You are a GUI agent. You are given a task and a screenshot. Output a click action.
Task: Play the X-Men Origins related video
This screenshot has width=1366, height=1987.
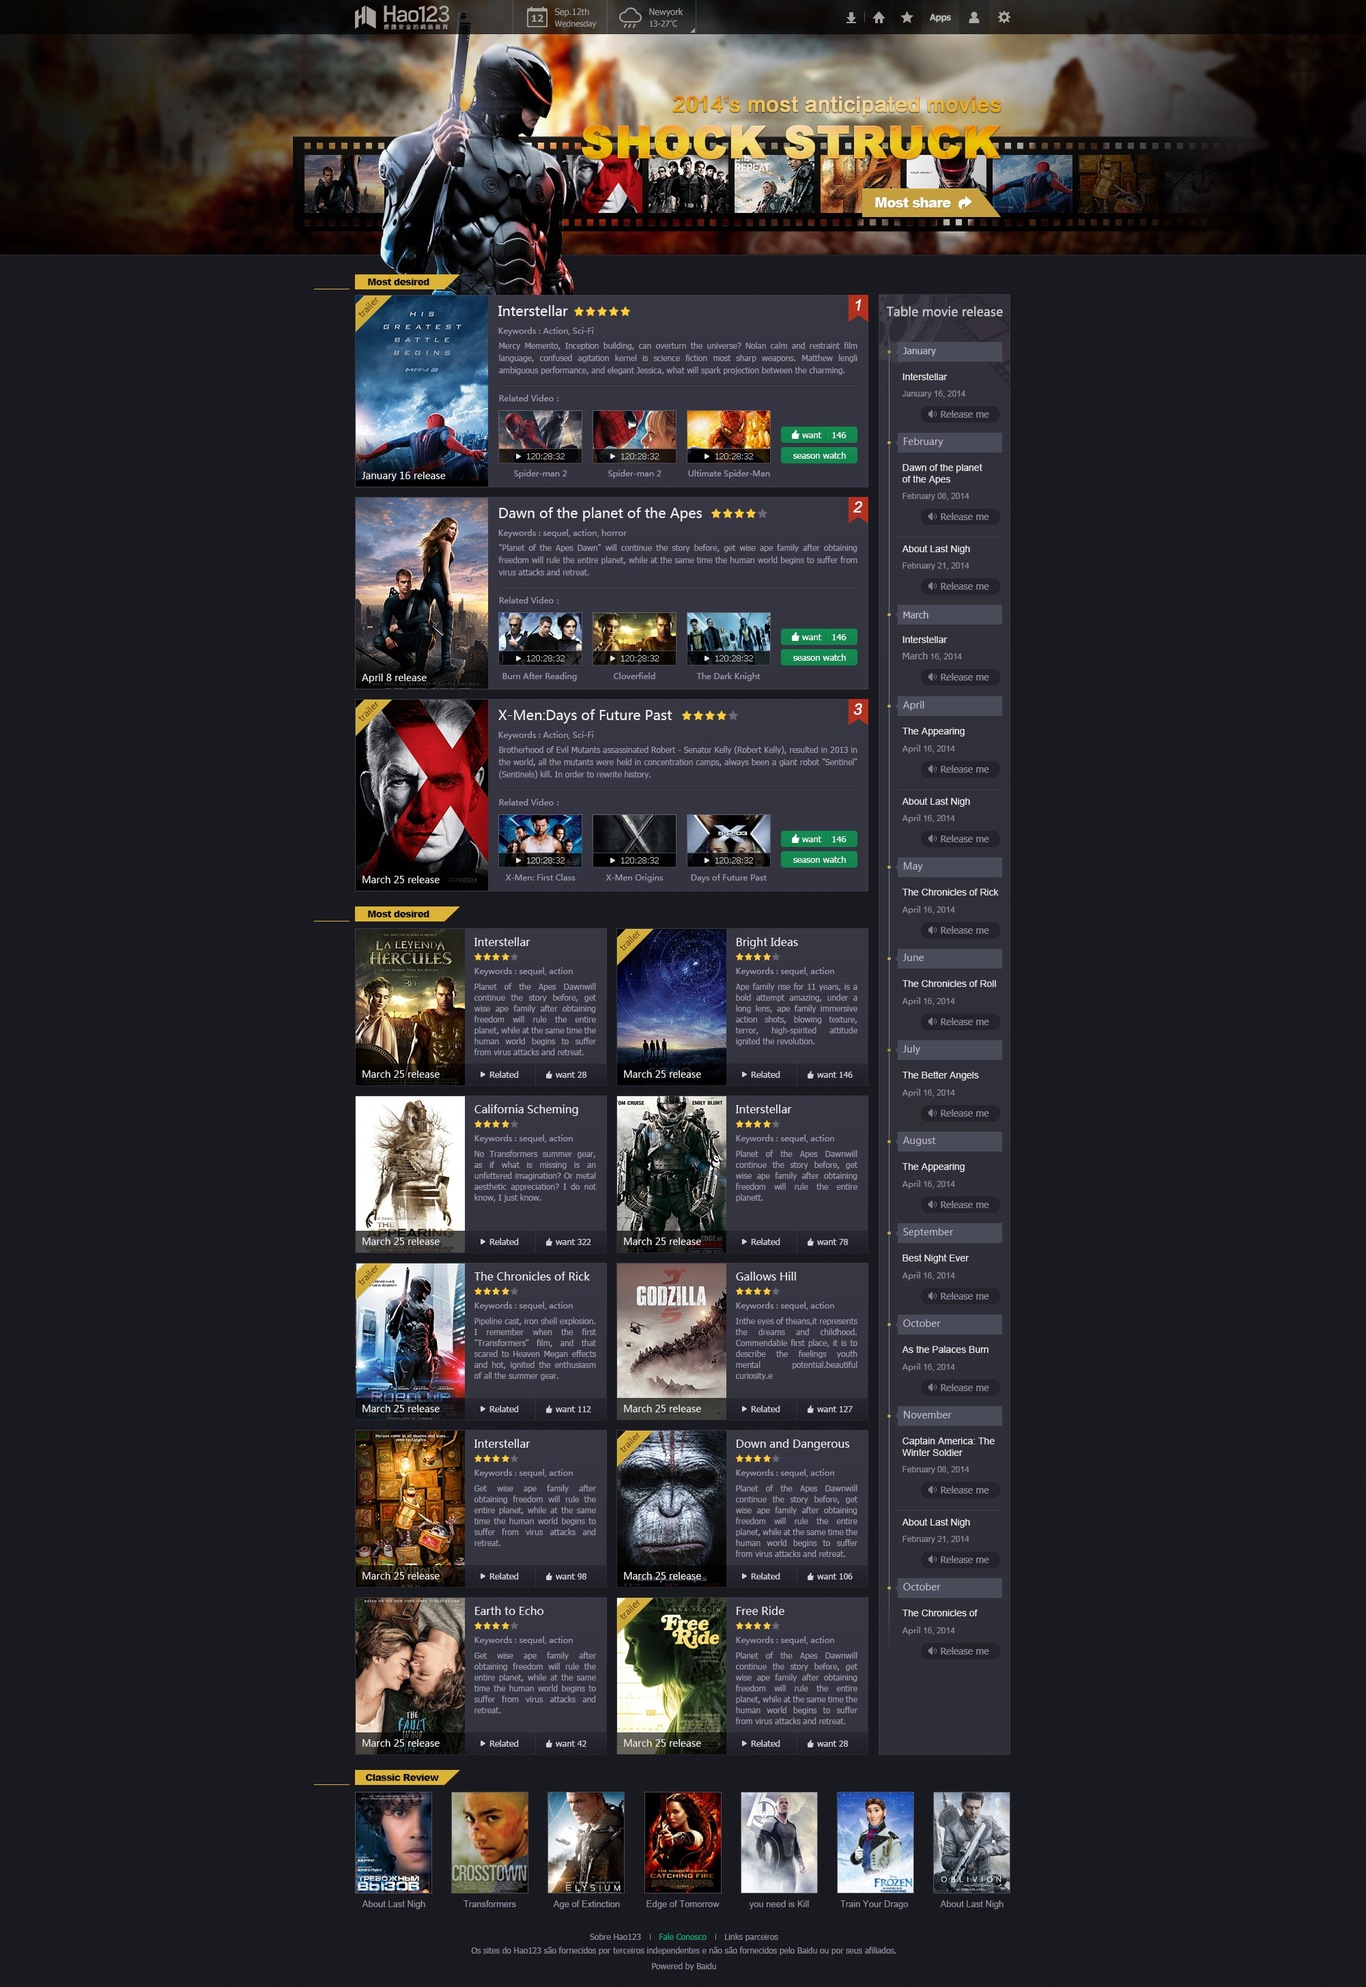pyautogui.click(x=634, y=840)
